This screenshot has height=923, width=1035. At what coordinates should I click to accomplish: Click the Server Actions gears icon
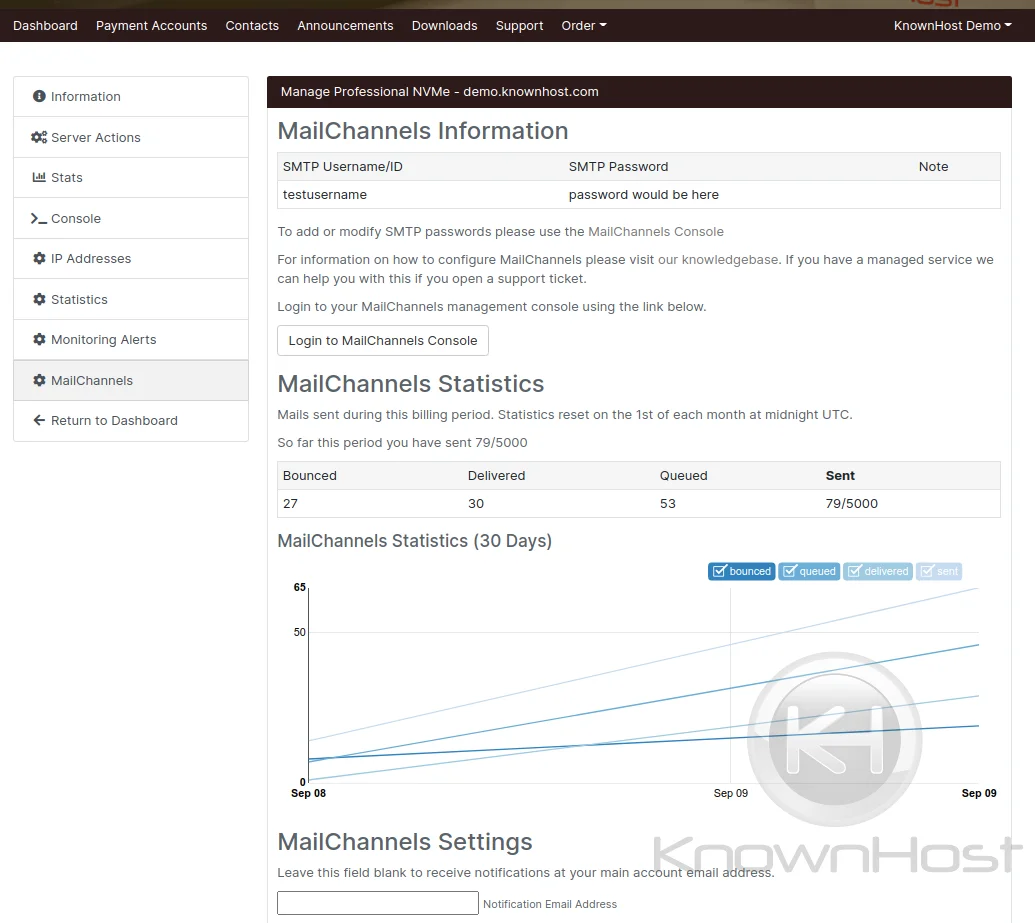pos(39,138)
